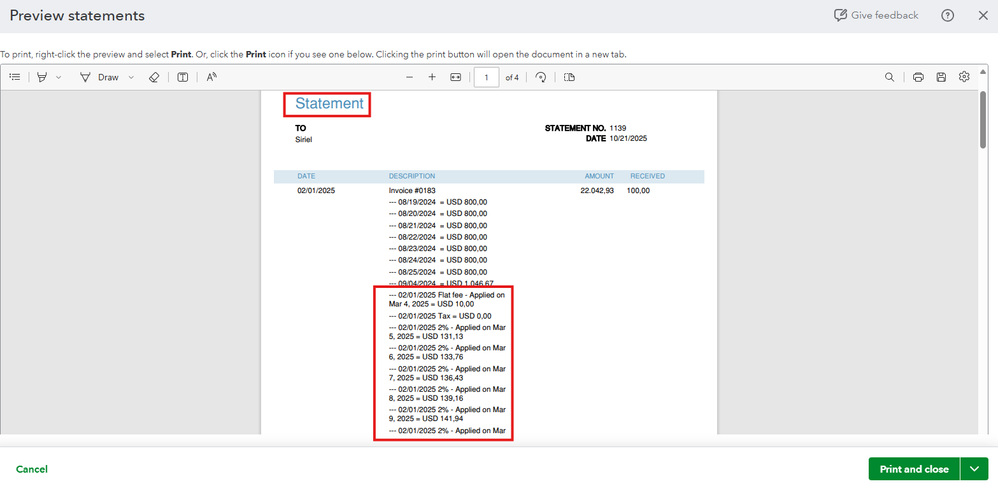Click the Statement title text
The width and height of the screenshot is (998, 488).
(330, 104)
